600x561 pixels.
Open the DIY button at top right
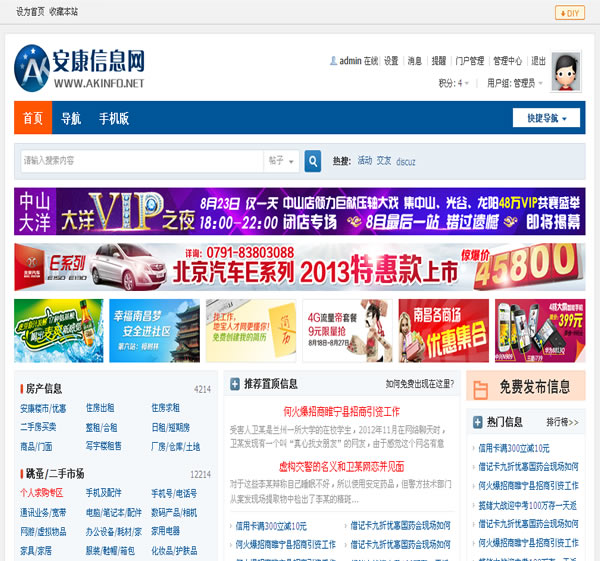point(570,13)
